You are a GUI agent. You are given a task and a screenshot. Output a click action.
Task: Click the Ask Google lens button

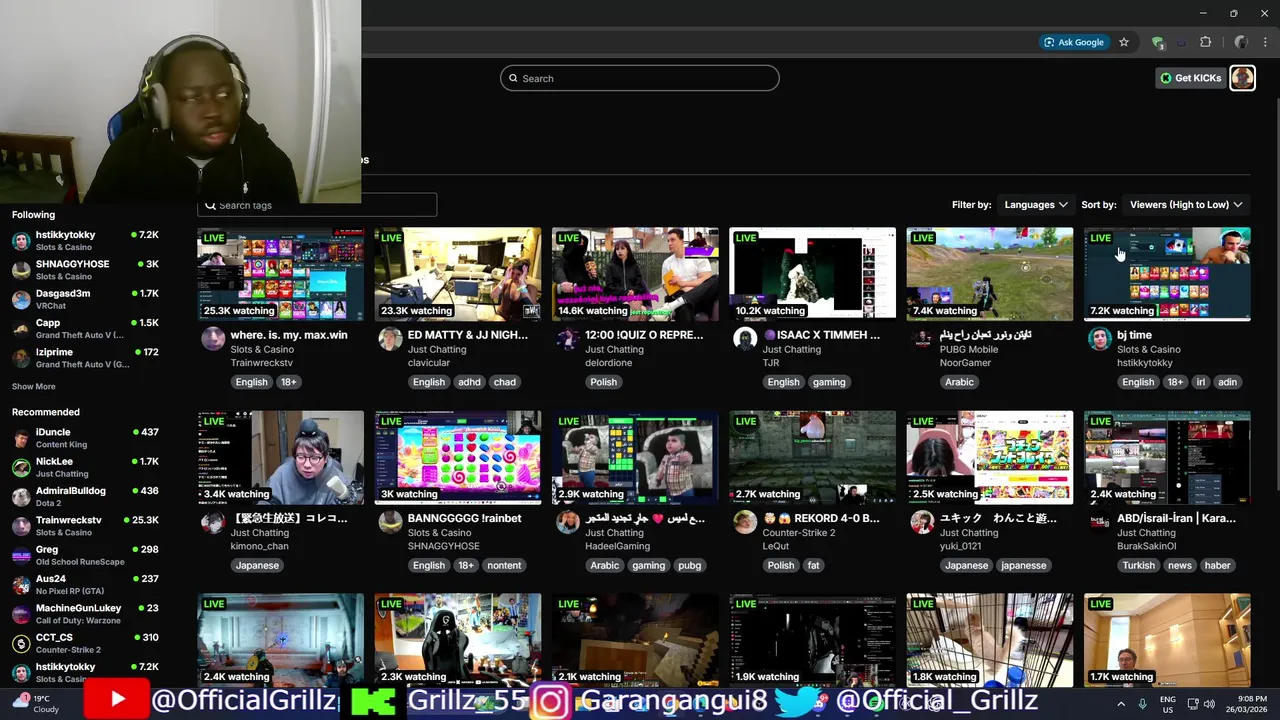point(1074,42)
